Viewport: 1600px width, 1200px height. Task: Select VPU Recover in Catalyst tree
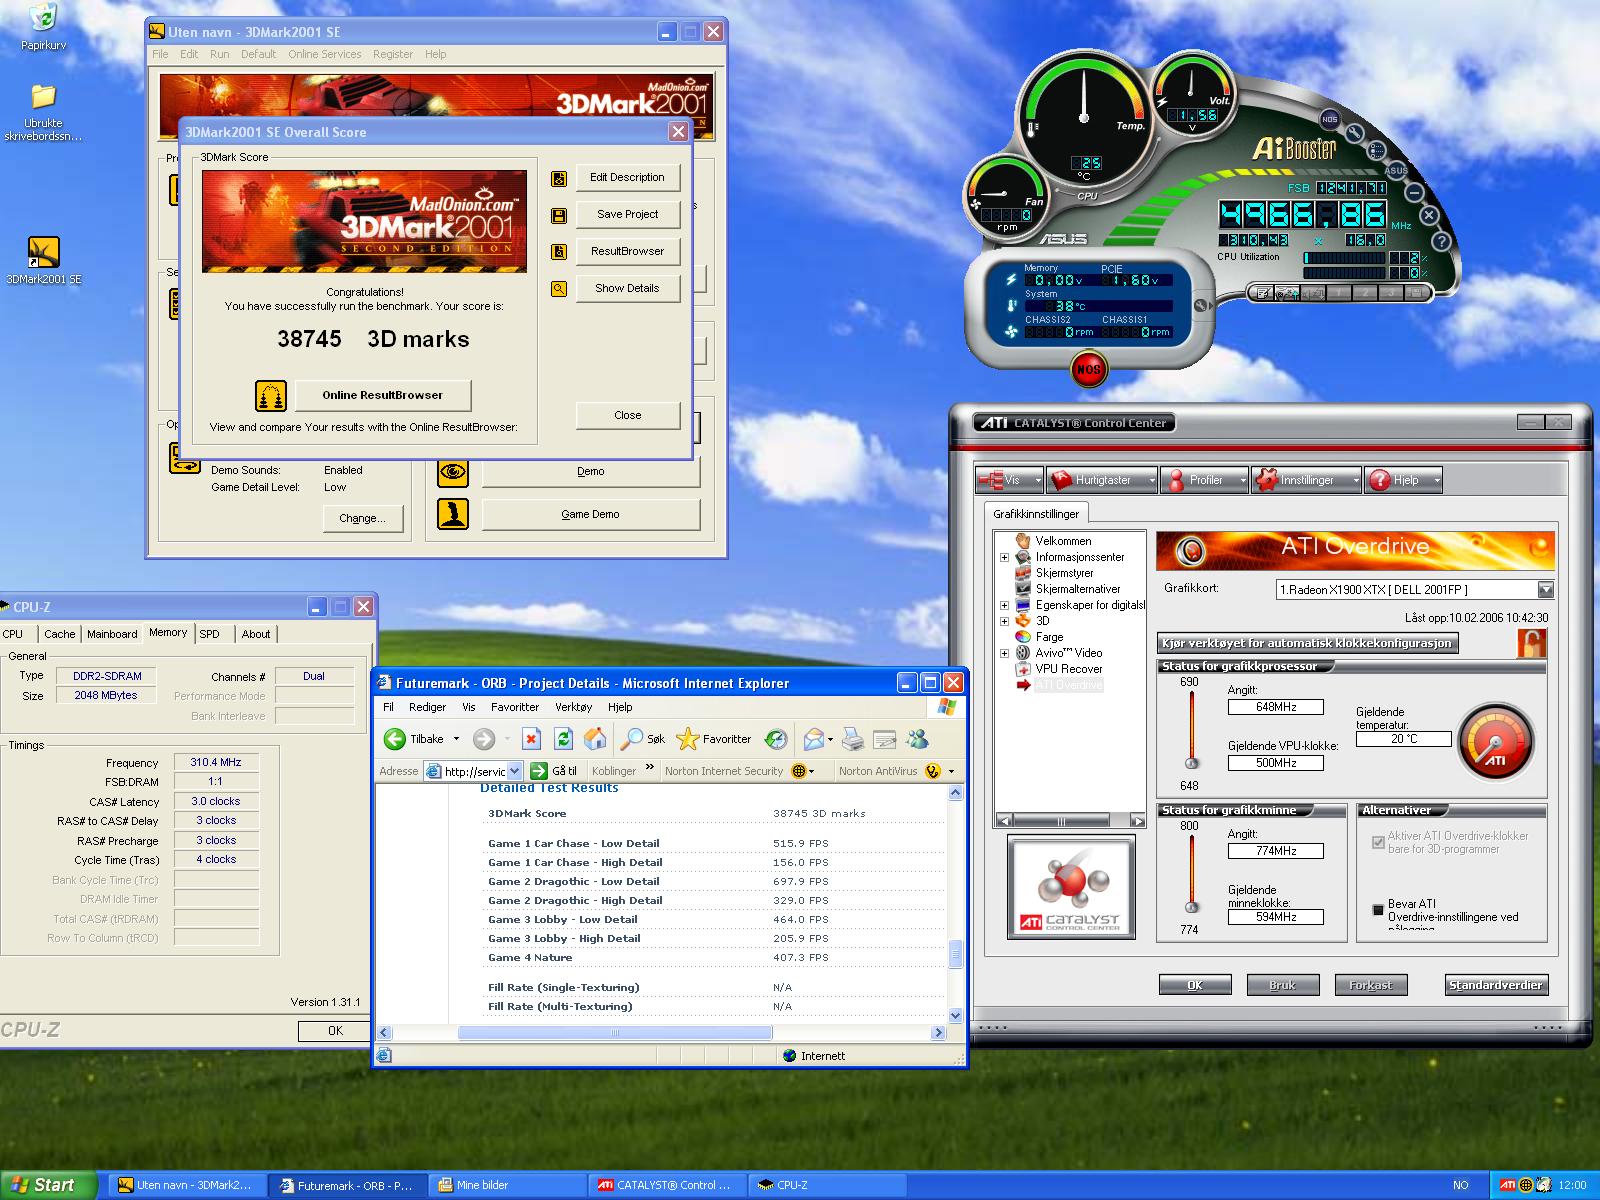click(x=1068, y=669)
